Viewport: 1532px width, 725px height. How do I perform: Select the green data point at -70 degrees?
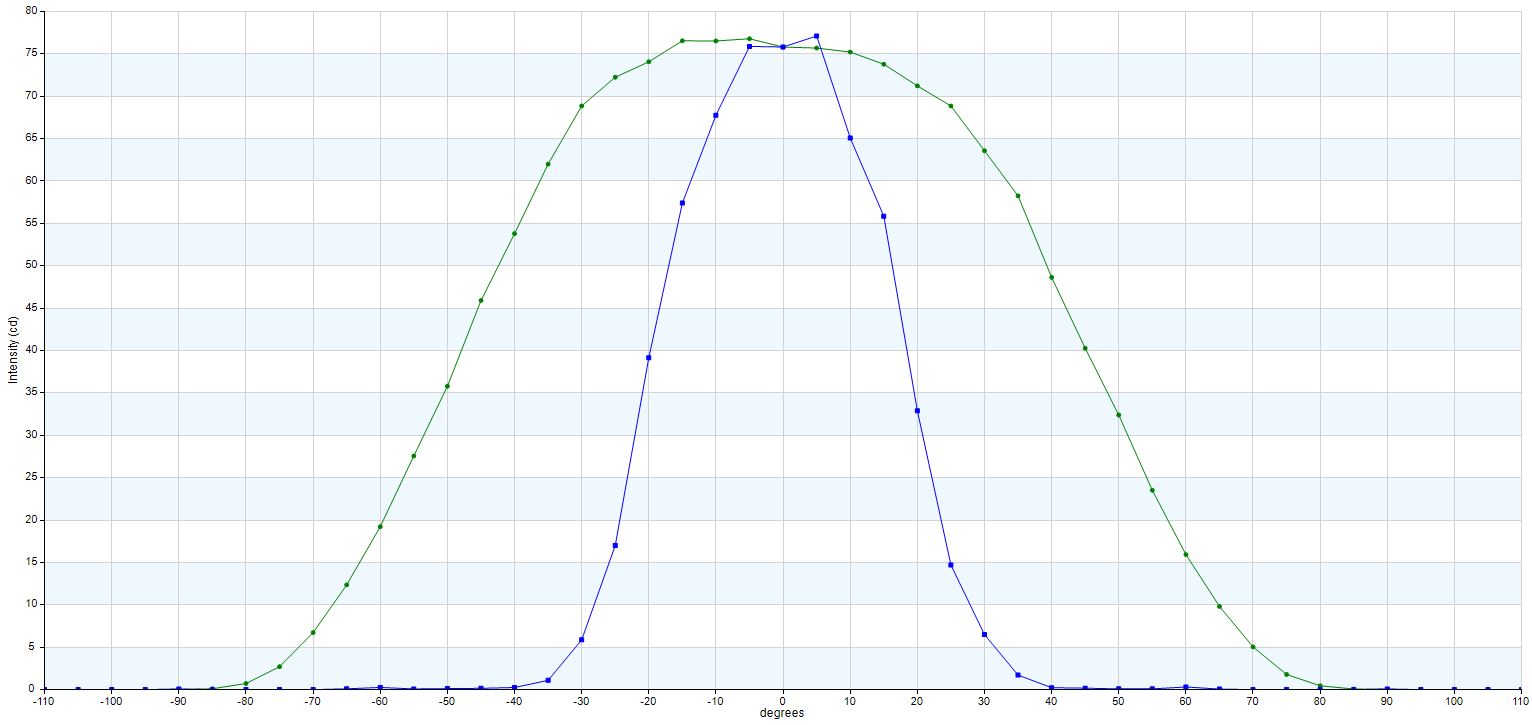[x=313, y=632]
